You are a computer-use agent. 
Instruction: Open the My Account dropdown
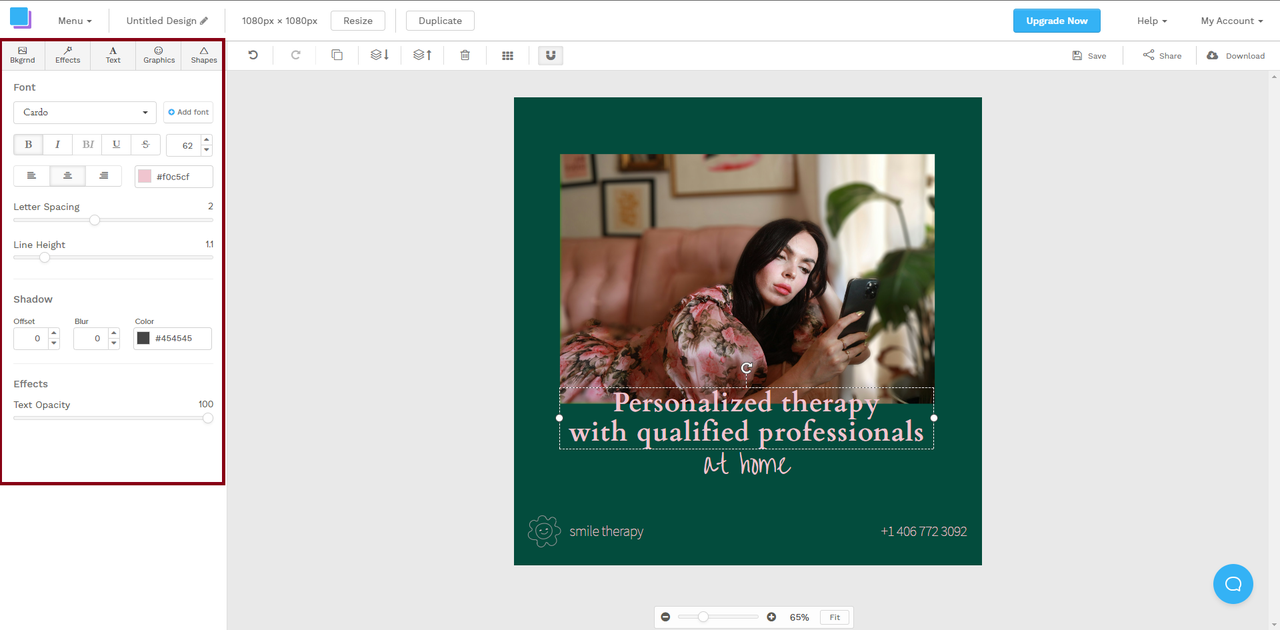point(1232,21)
